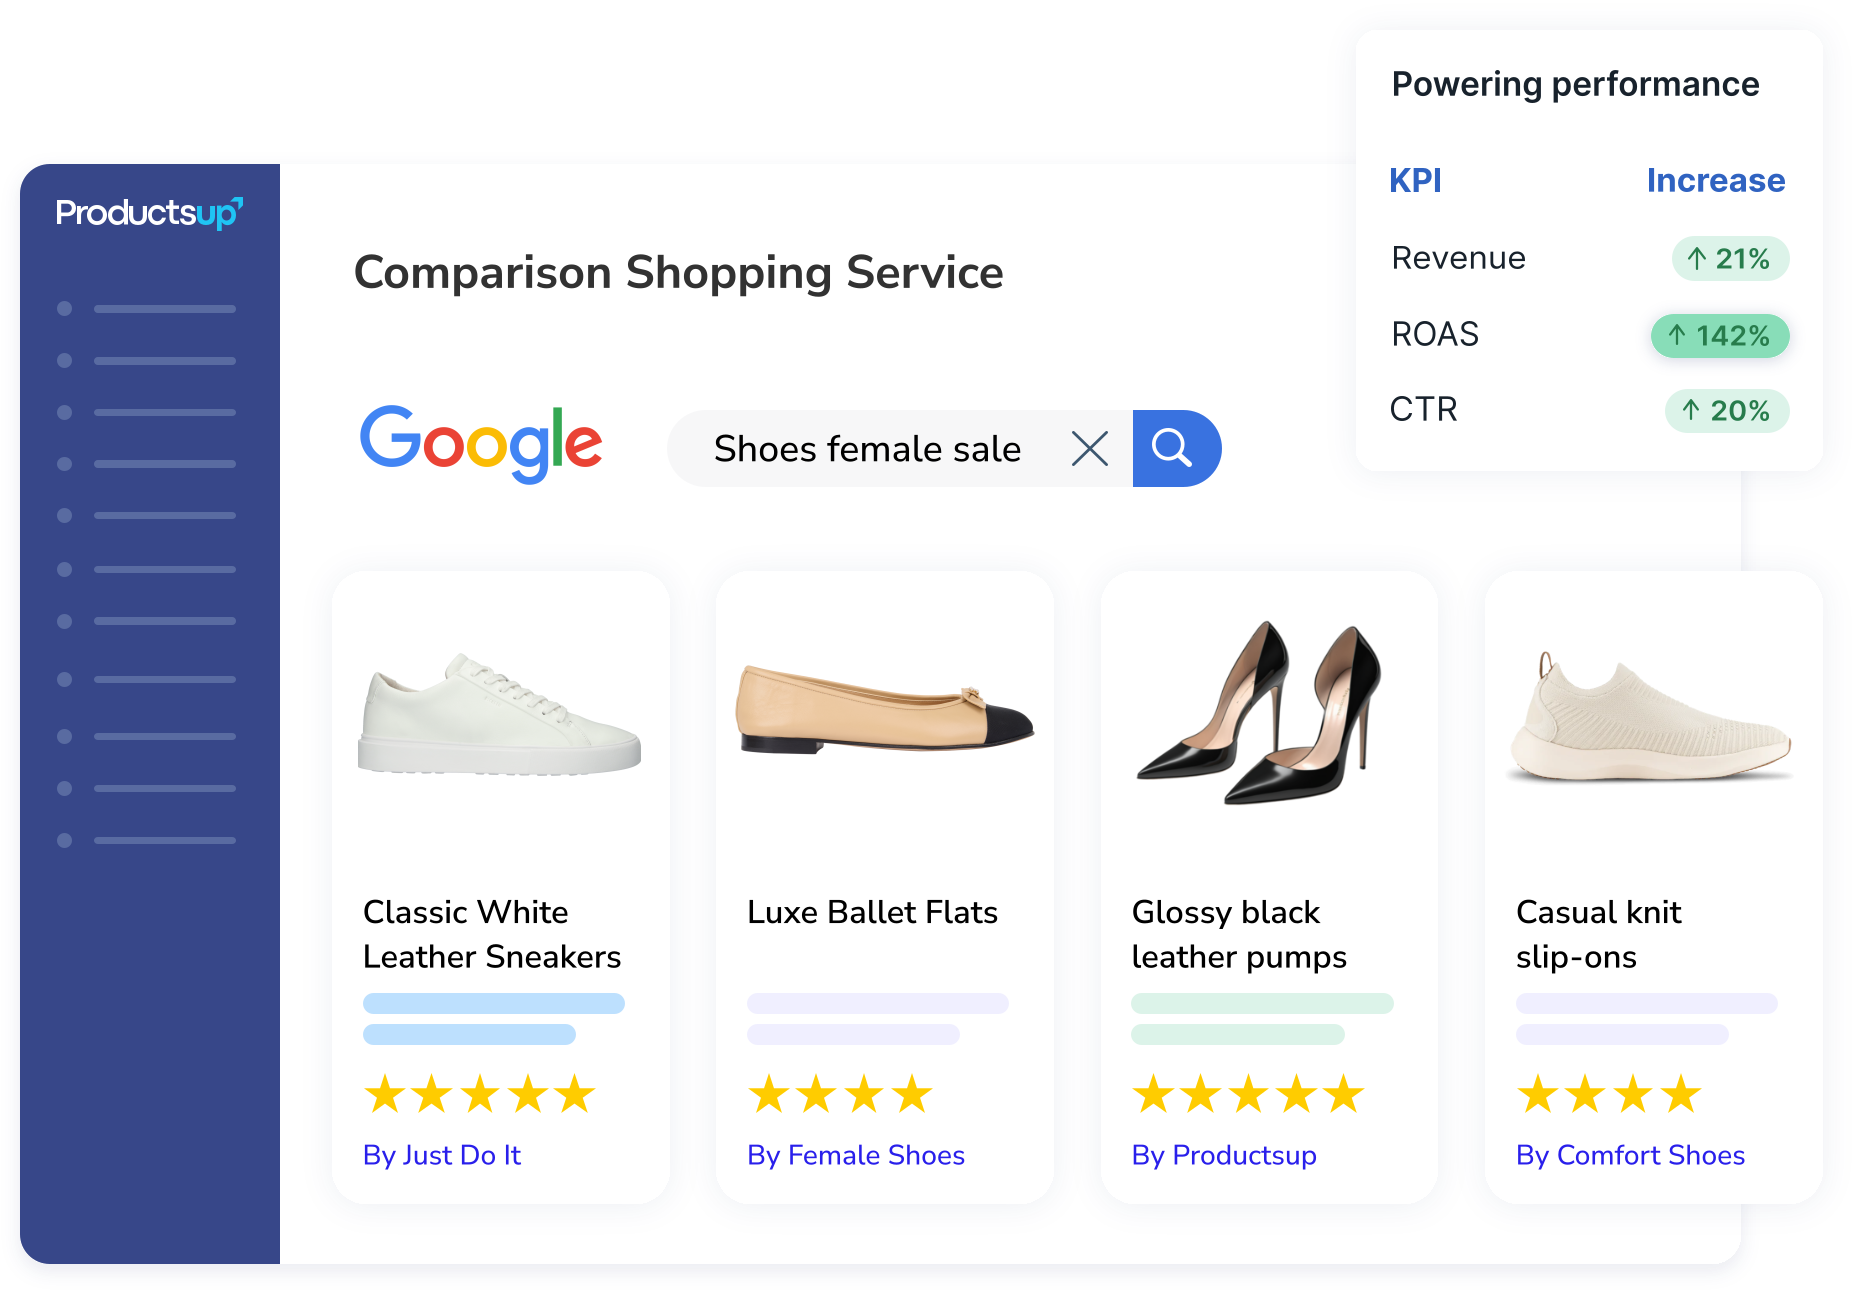Clear the search with the X icon
The image size is (1855, 1291).
(1090, 448)
